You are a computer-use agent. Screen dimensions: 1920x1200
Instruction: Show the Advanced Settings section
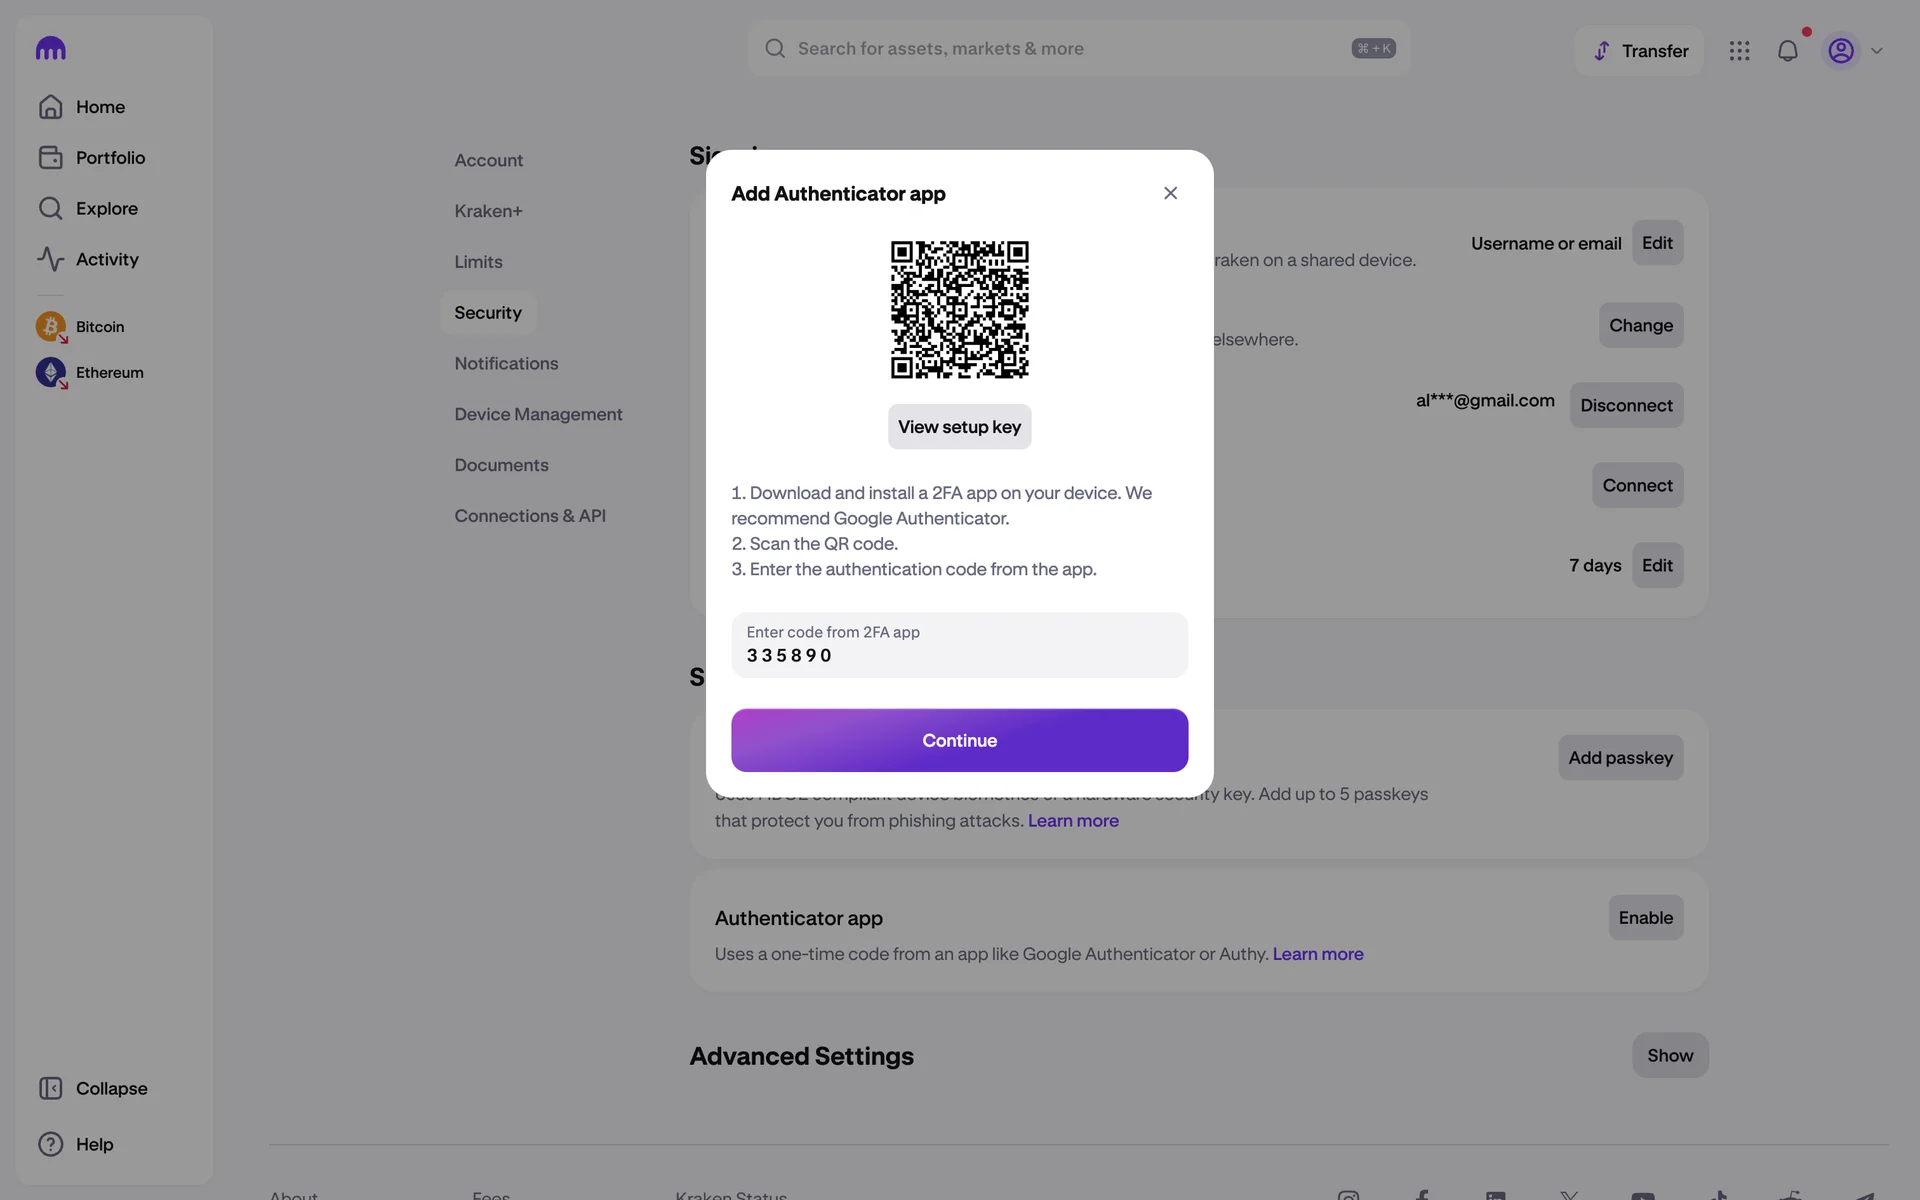click(1670, 1055)
